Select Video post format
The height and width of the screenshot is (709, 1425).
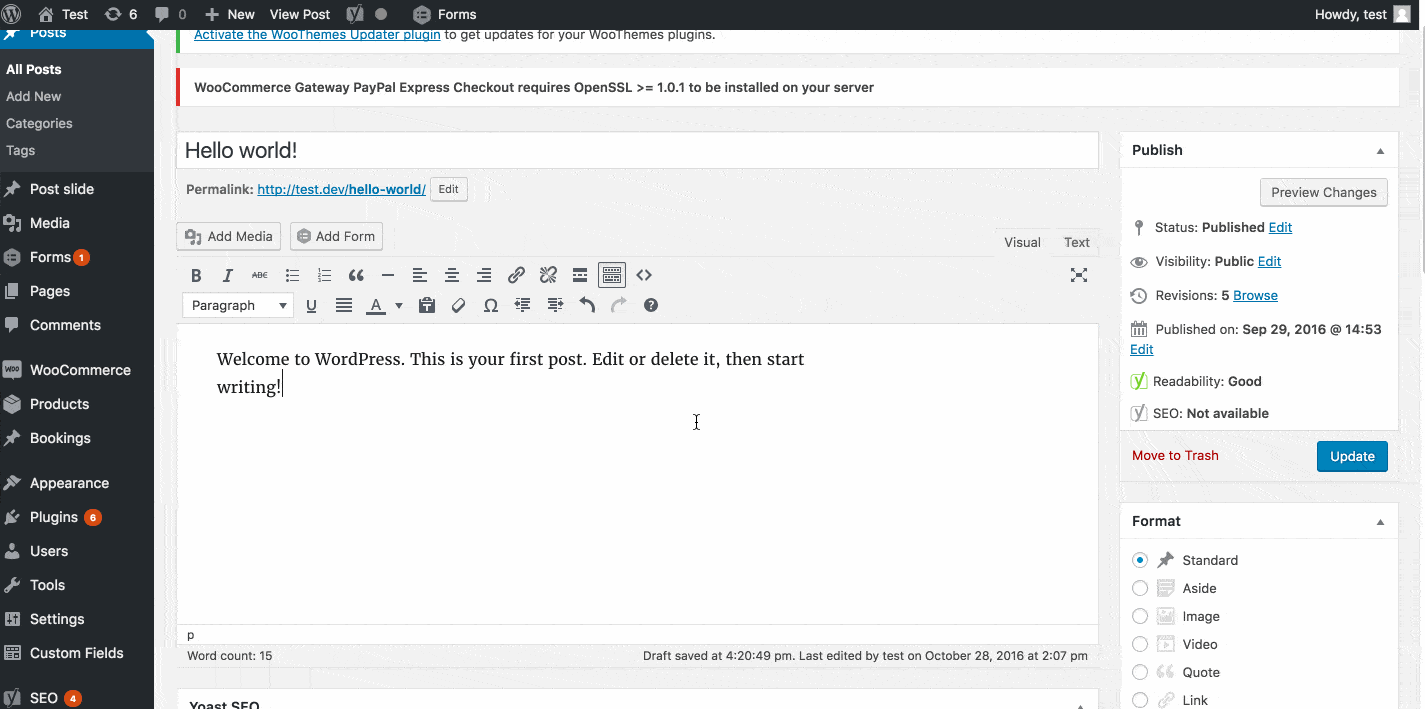coord(1140,644)
